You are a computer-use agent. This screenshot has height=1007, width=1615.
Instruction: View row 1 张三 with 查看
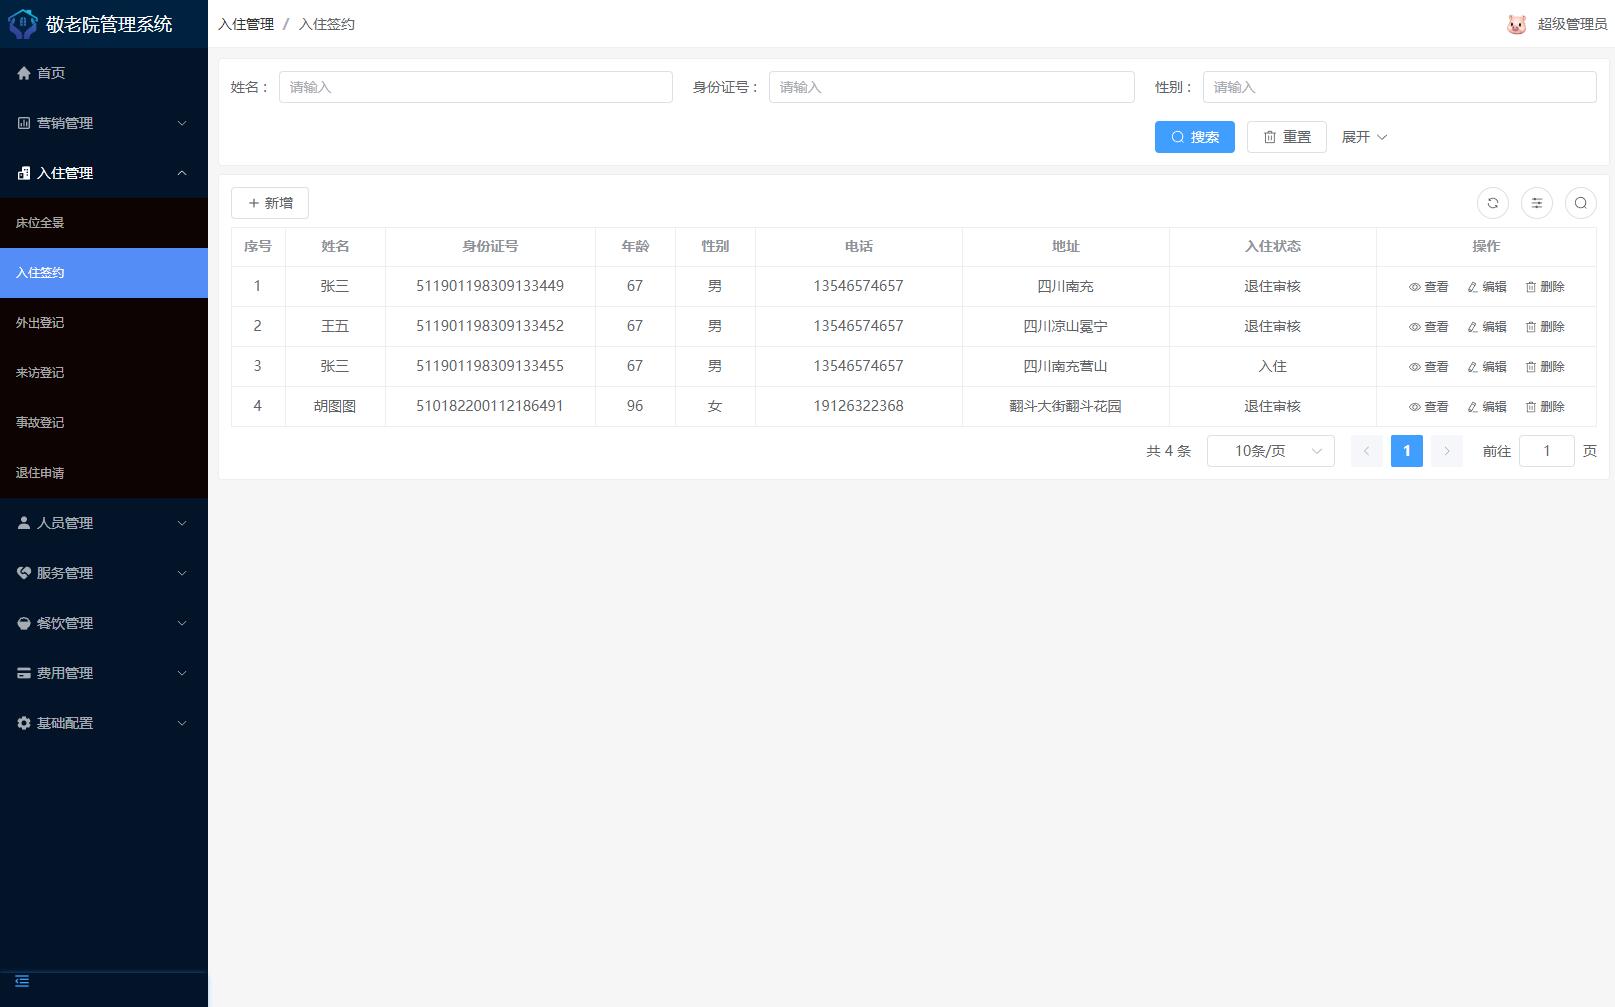click(x=1428, y=287)
